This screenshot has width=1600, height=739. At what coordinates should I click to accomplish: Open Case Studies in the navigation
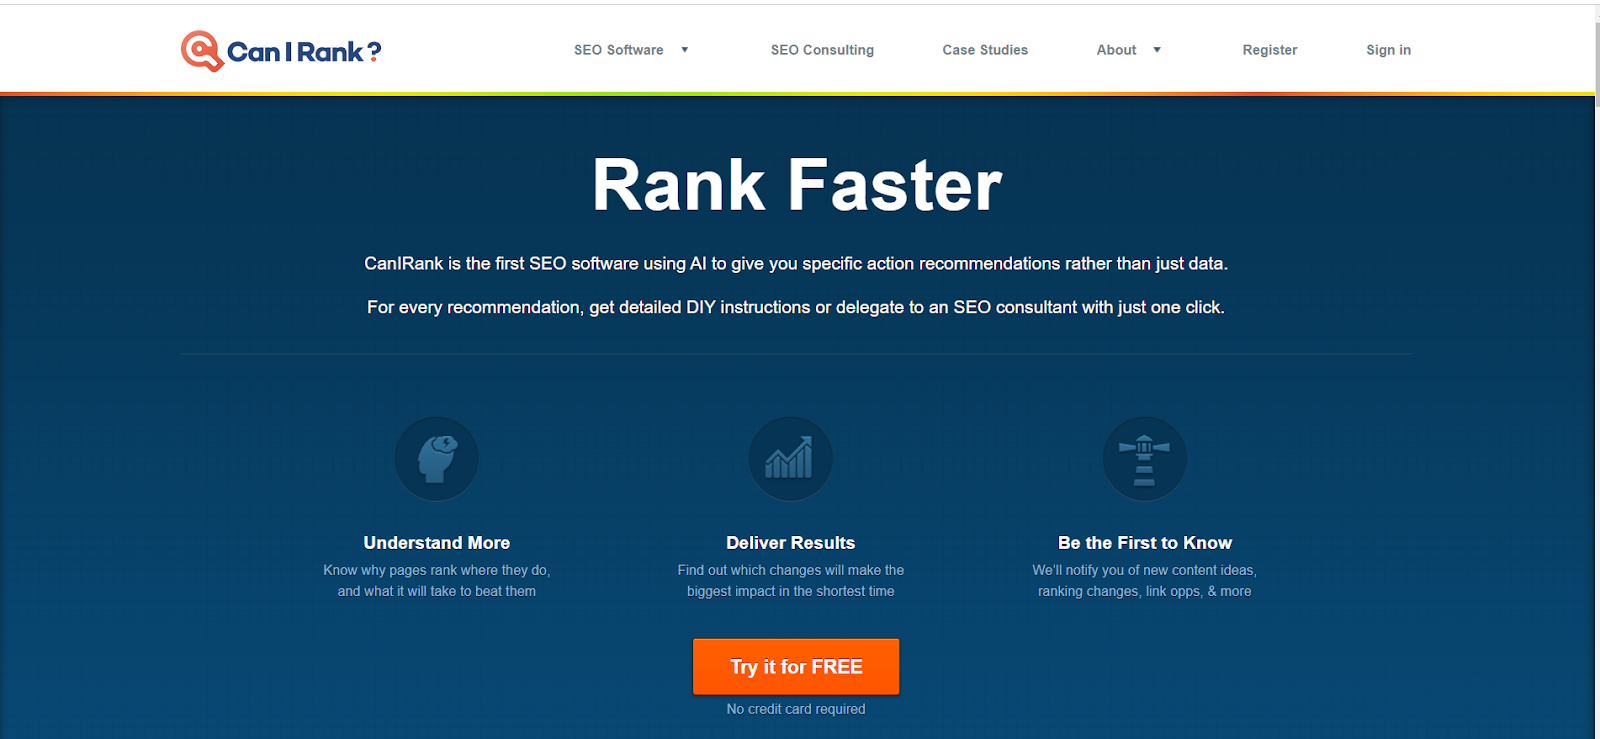pos(985,50)
